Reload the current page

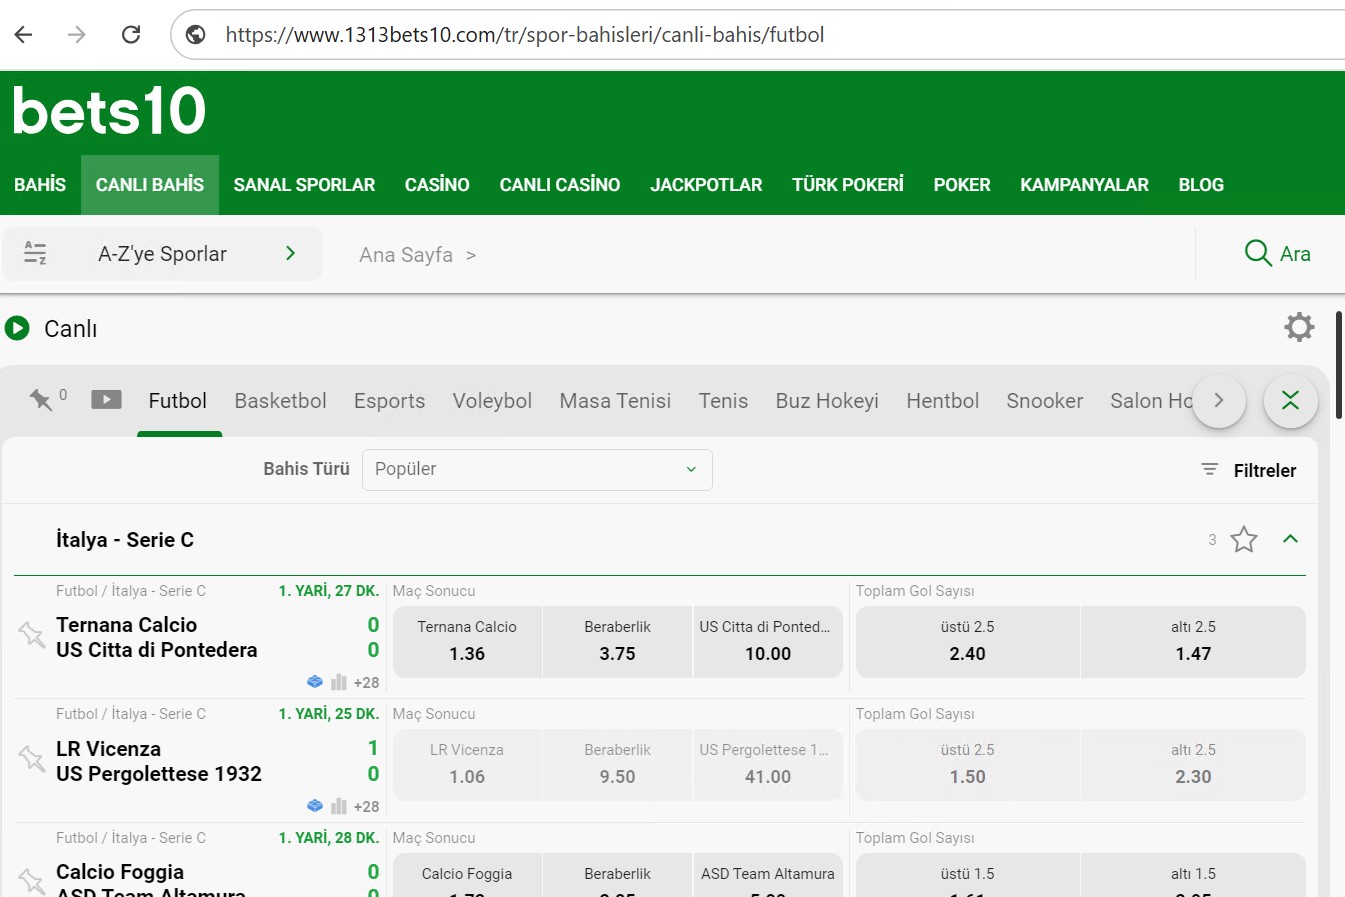pyautogui.click(x=131, y=35)
